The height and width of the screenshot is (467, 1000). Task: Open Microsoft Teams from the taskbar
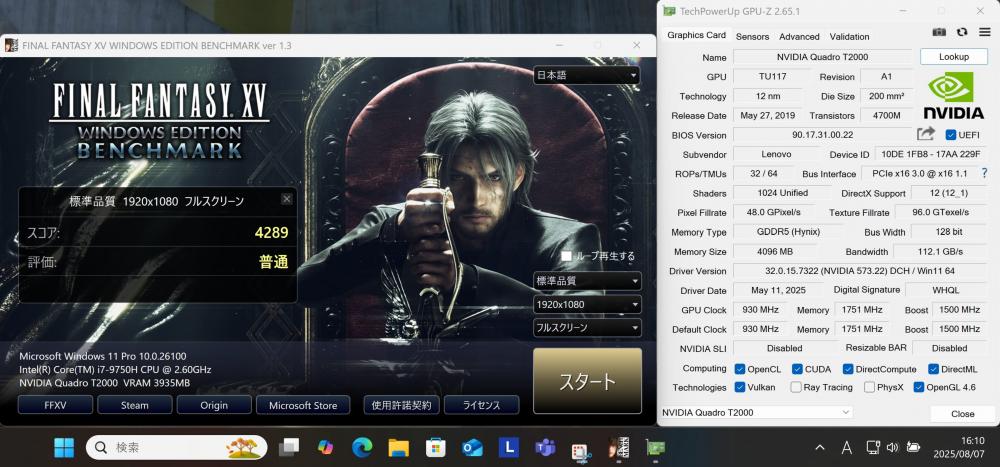coord(545,448)
